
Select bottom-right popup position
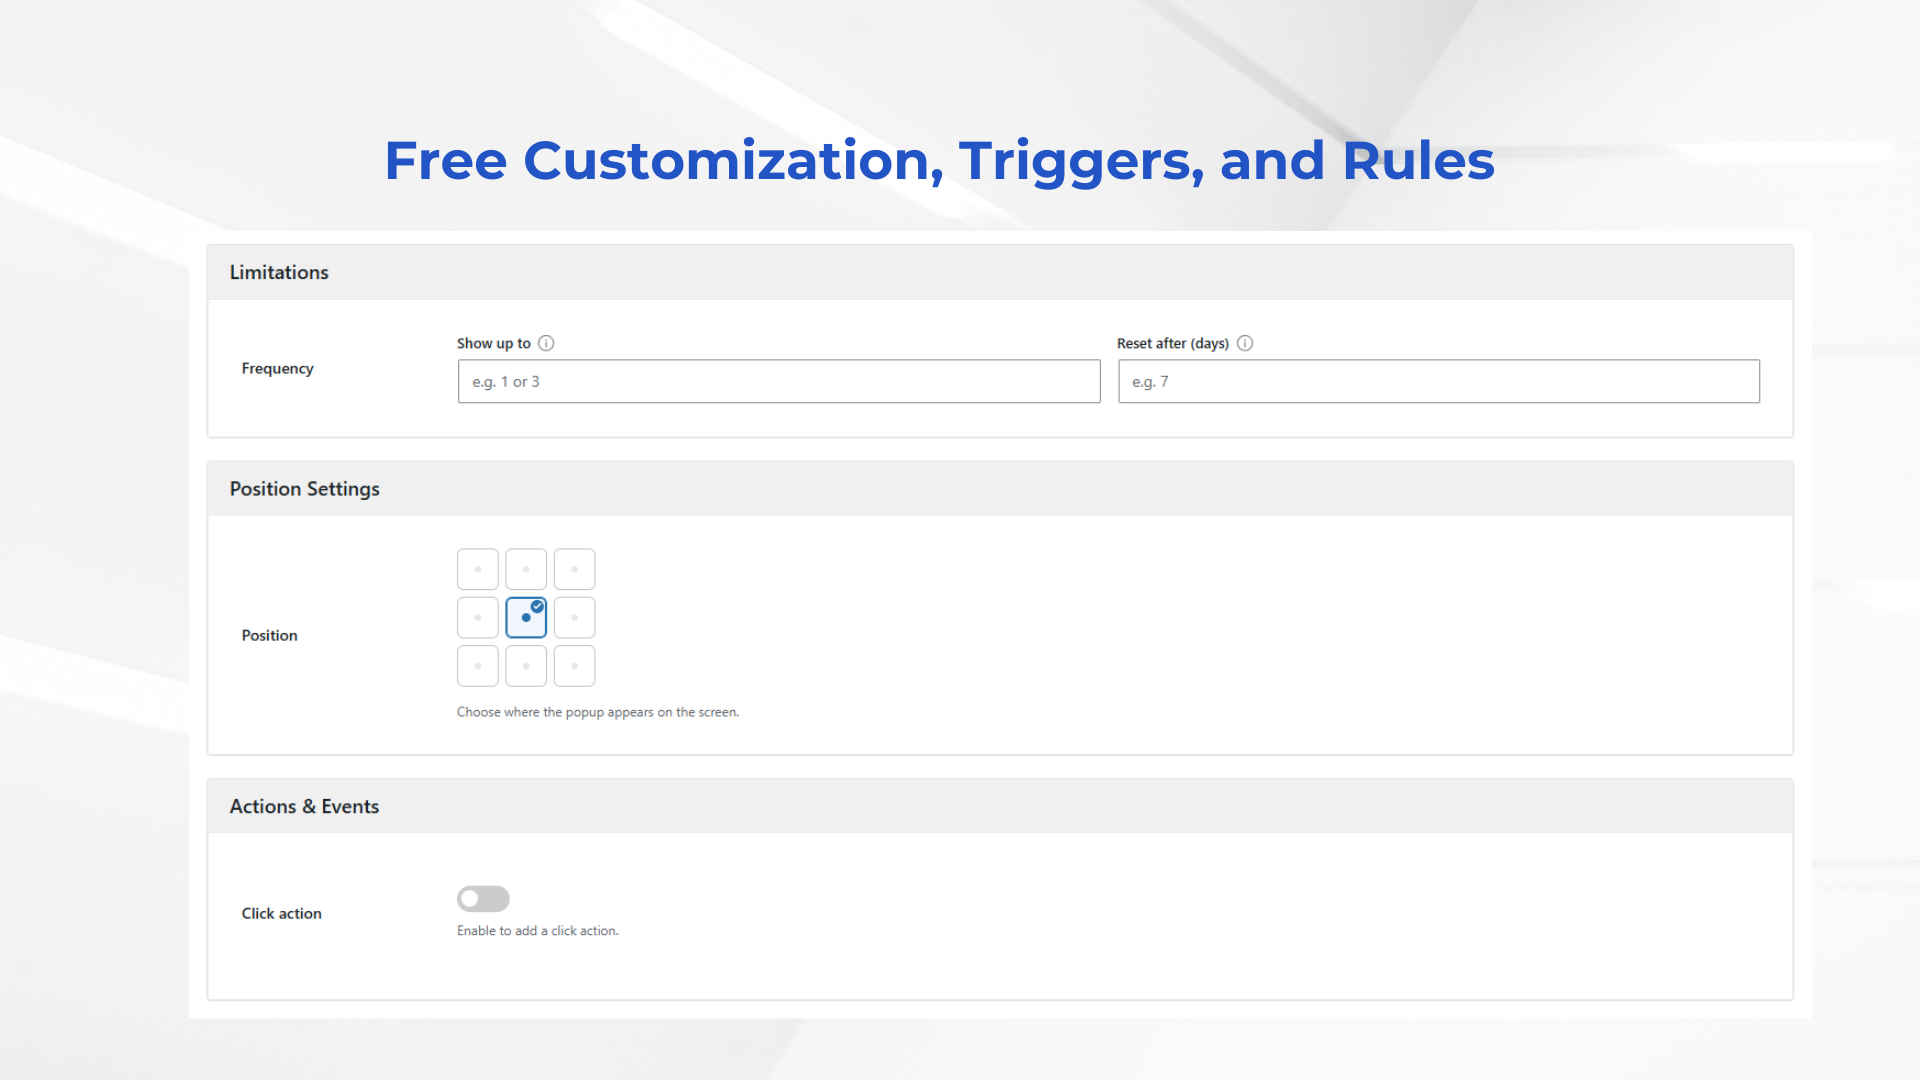575,666
